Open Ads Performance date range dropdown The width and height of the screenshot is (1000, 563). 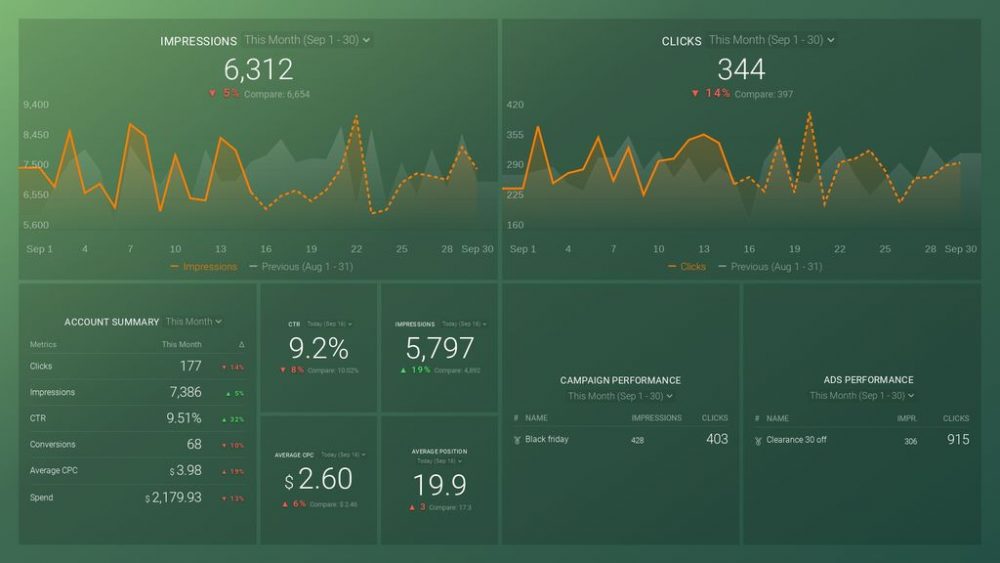[x=862, y=396]
